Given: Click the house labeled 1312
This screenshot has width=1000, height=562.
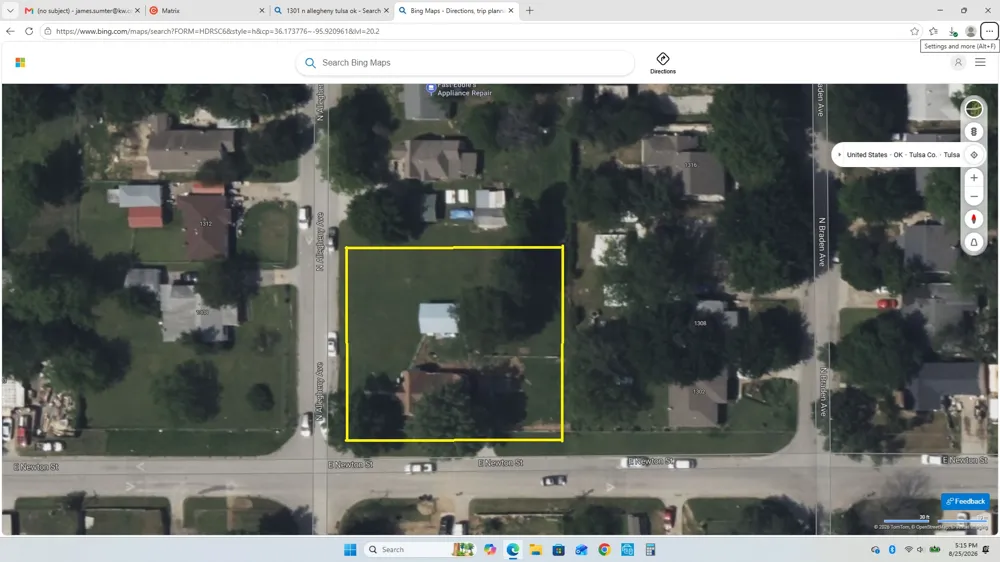Looking at the screenshot, I should [x=205, y=224].
